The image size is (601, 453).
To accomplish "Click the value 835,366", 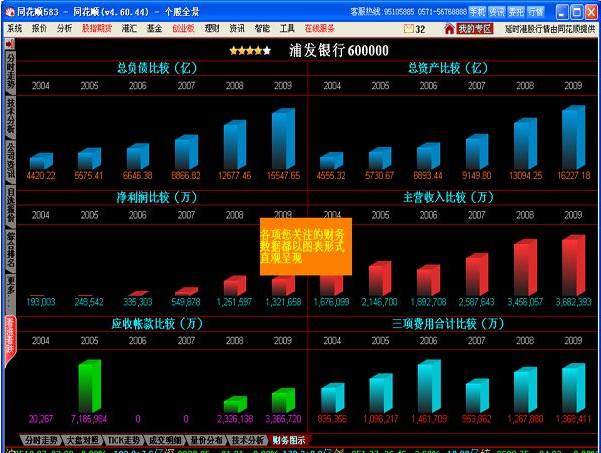I will coord(332,419).
